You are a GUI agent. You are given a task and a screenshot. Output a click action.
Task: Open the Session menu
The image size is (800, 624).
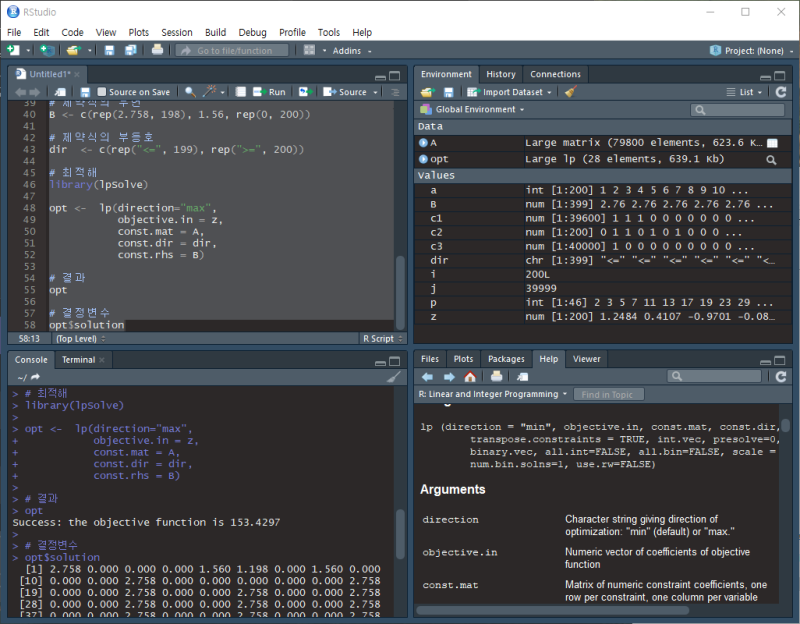click(176, 32)
